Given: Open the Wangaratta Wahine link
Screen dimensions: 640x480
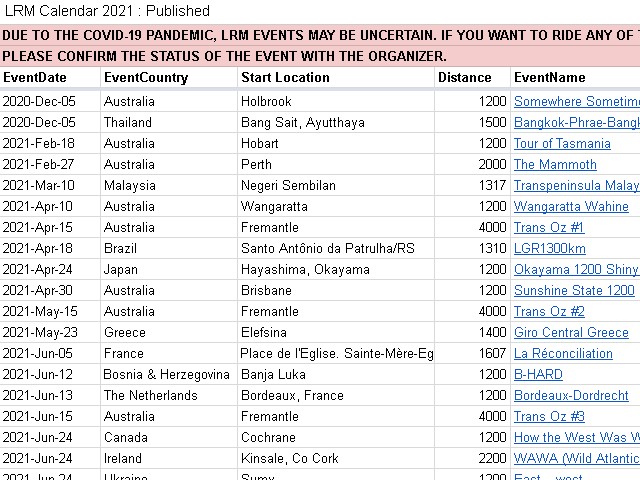Looking at the screenshot, I should 571,207.
